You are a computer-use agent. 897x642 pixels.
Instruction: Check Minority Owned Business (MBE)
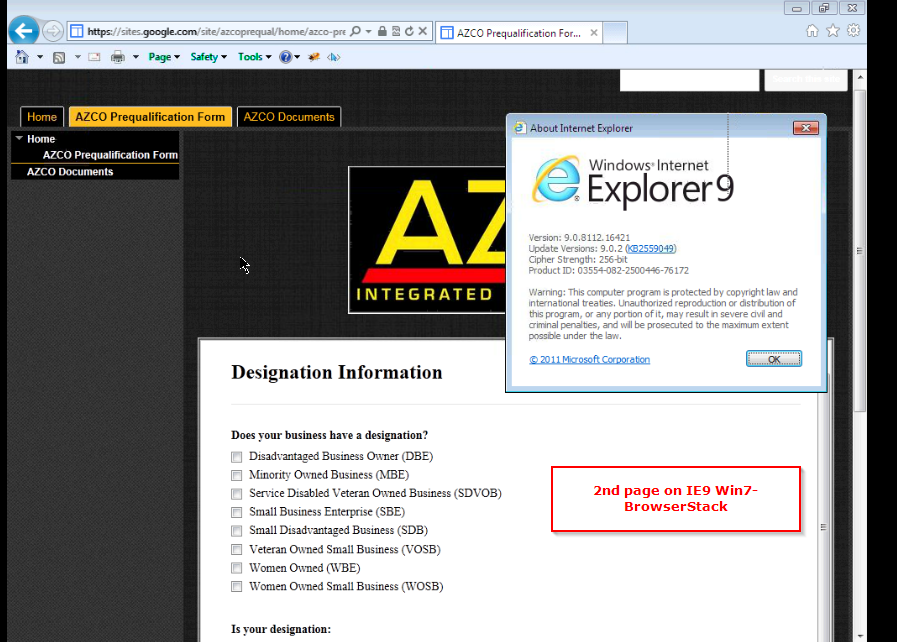coord(236,475)
